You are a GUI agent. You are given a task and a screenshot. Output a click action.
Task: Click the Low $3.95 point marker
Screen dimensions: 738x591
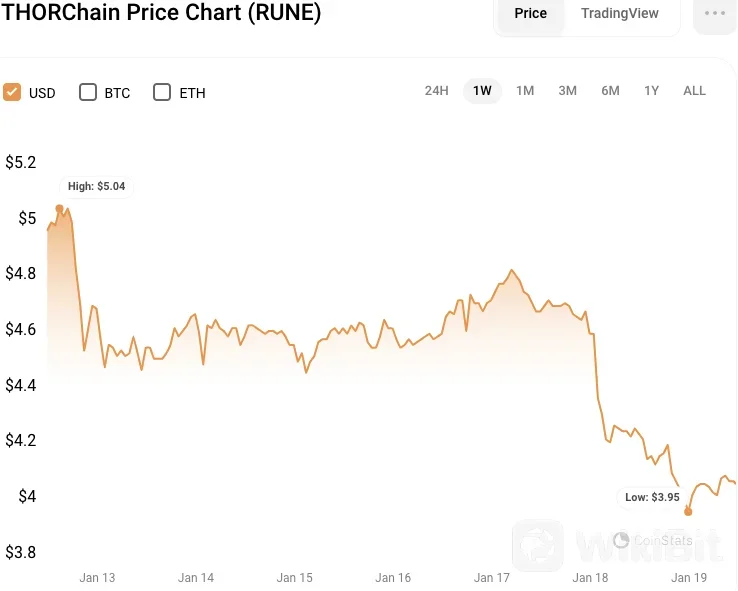(688, 511)
